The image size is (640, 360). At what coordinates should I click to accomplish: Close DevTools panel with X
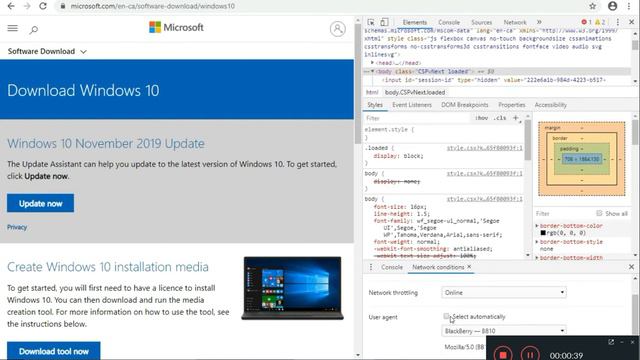[x=631, y=22]
